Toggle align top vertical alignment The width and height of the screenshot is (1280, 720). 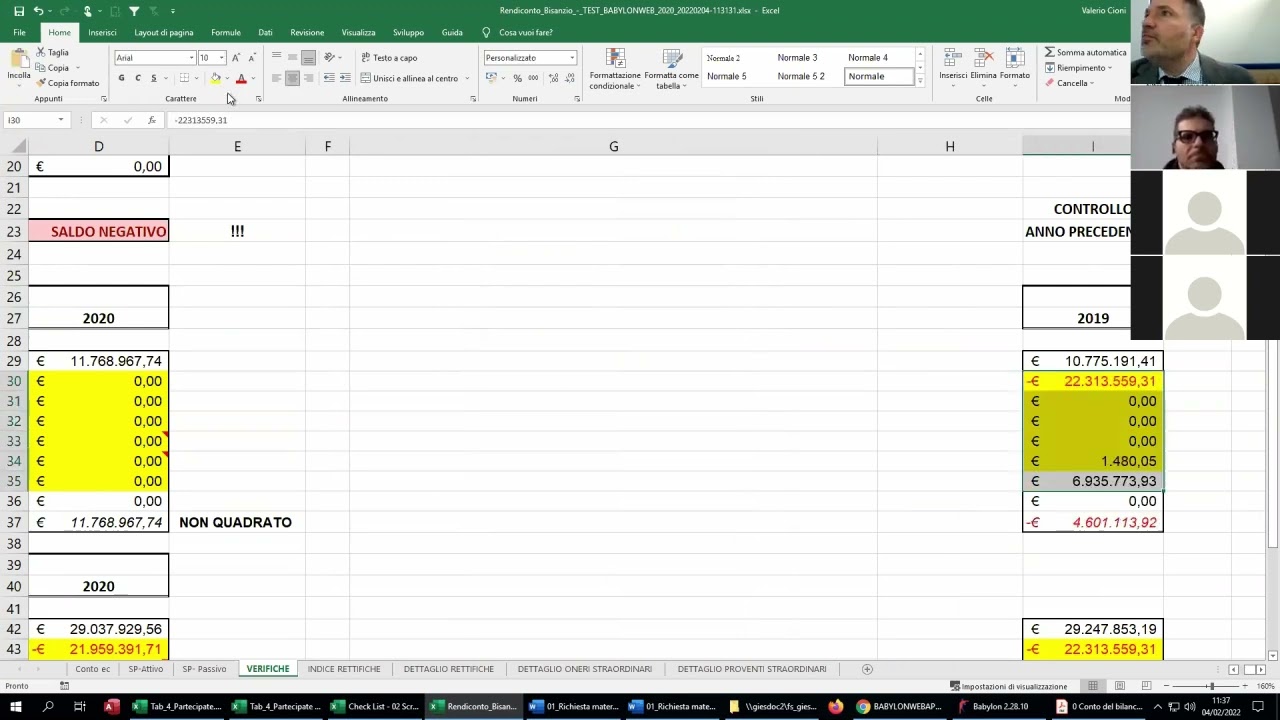coord(277,58)
